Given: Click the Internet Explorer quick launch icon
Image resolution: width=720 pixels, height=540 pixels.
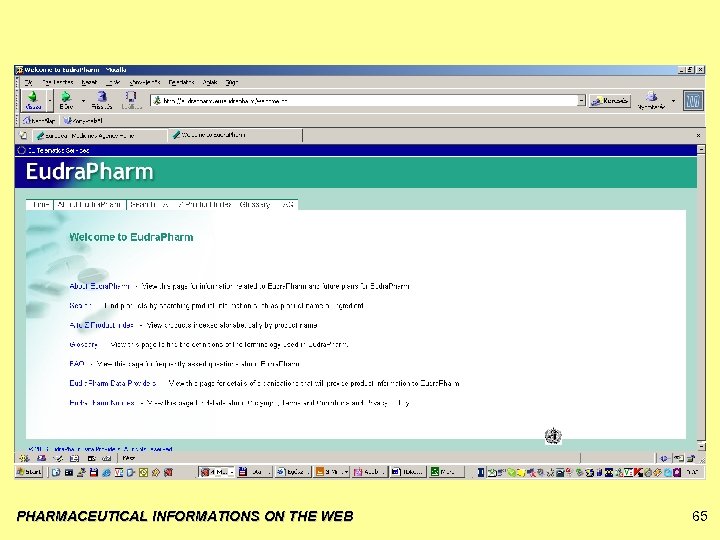Looking at the screenshot, I should (x=106, y=472).
